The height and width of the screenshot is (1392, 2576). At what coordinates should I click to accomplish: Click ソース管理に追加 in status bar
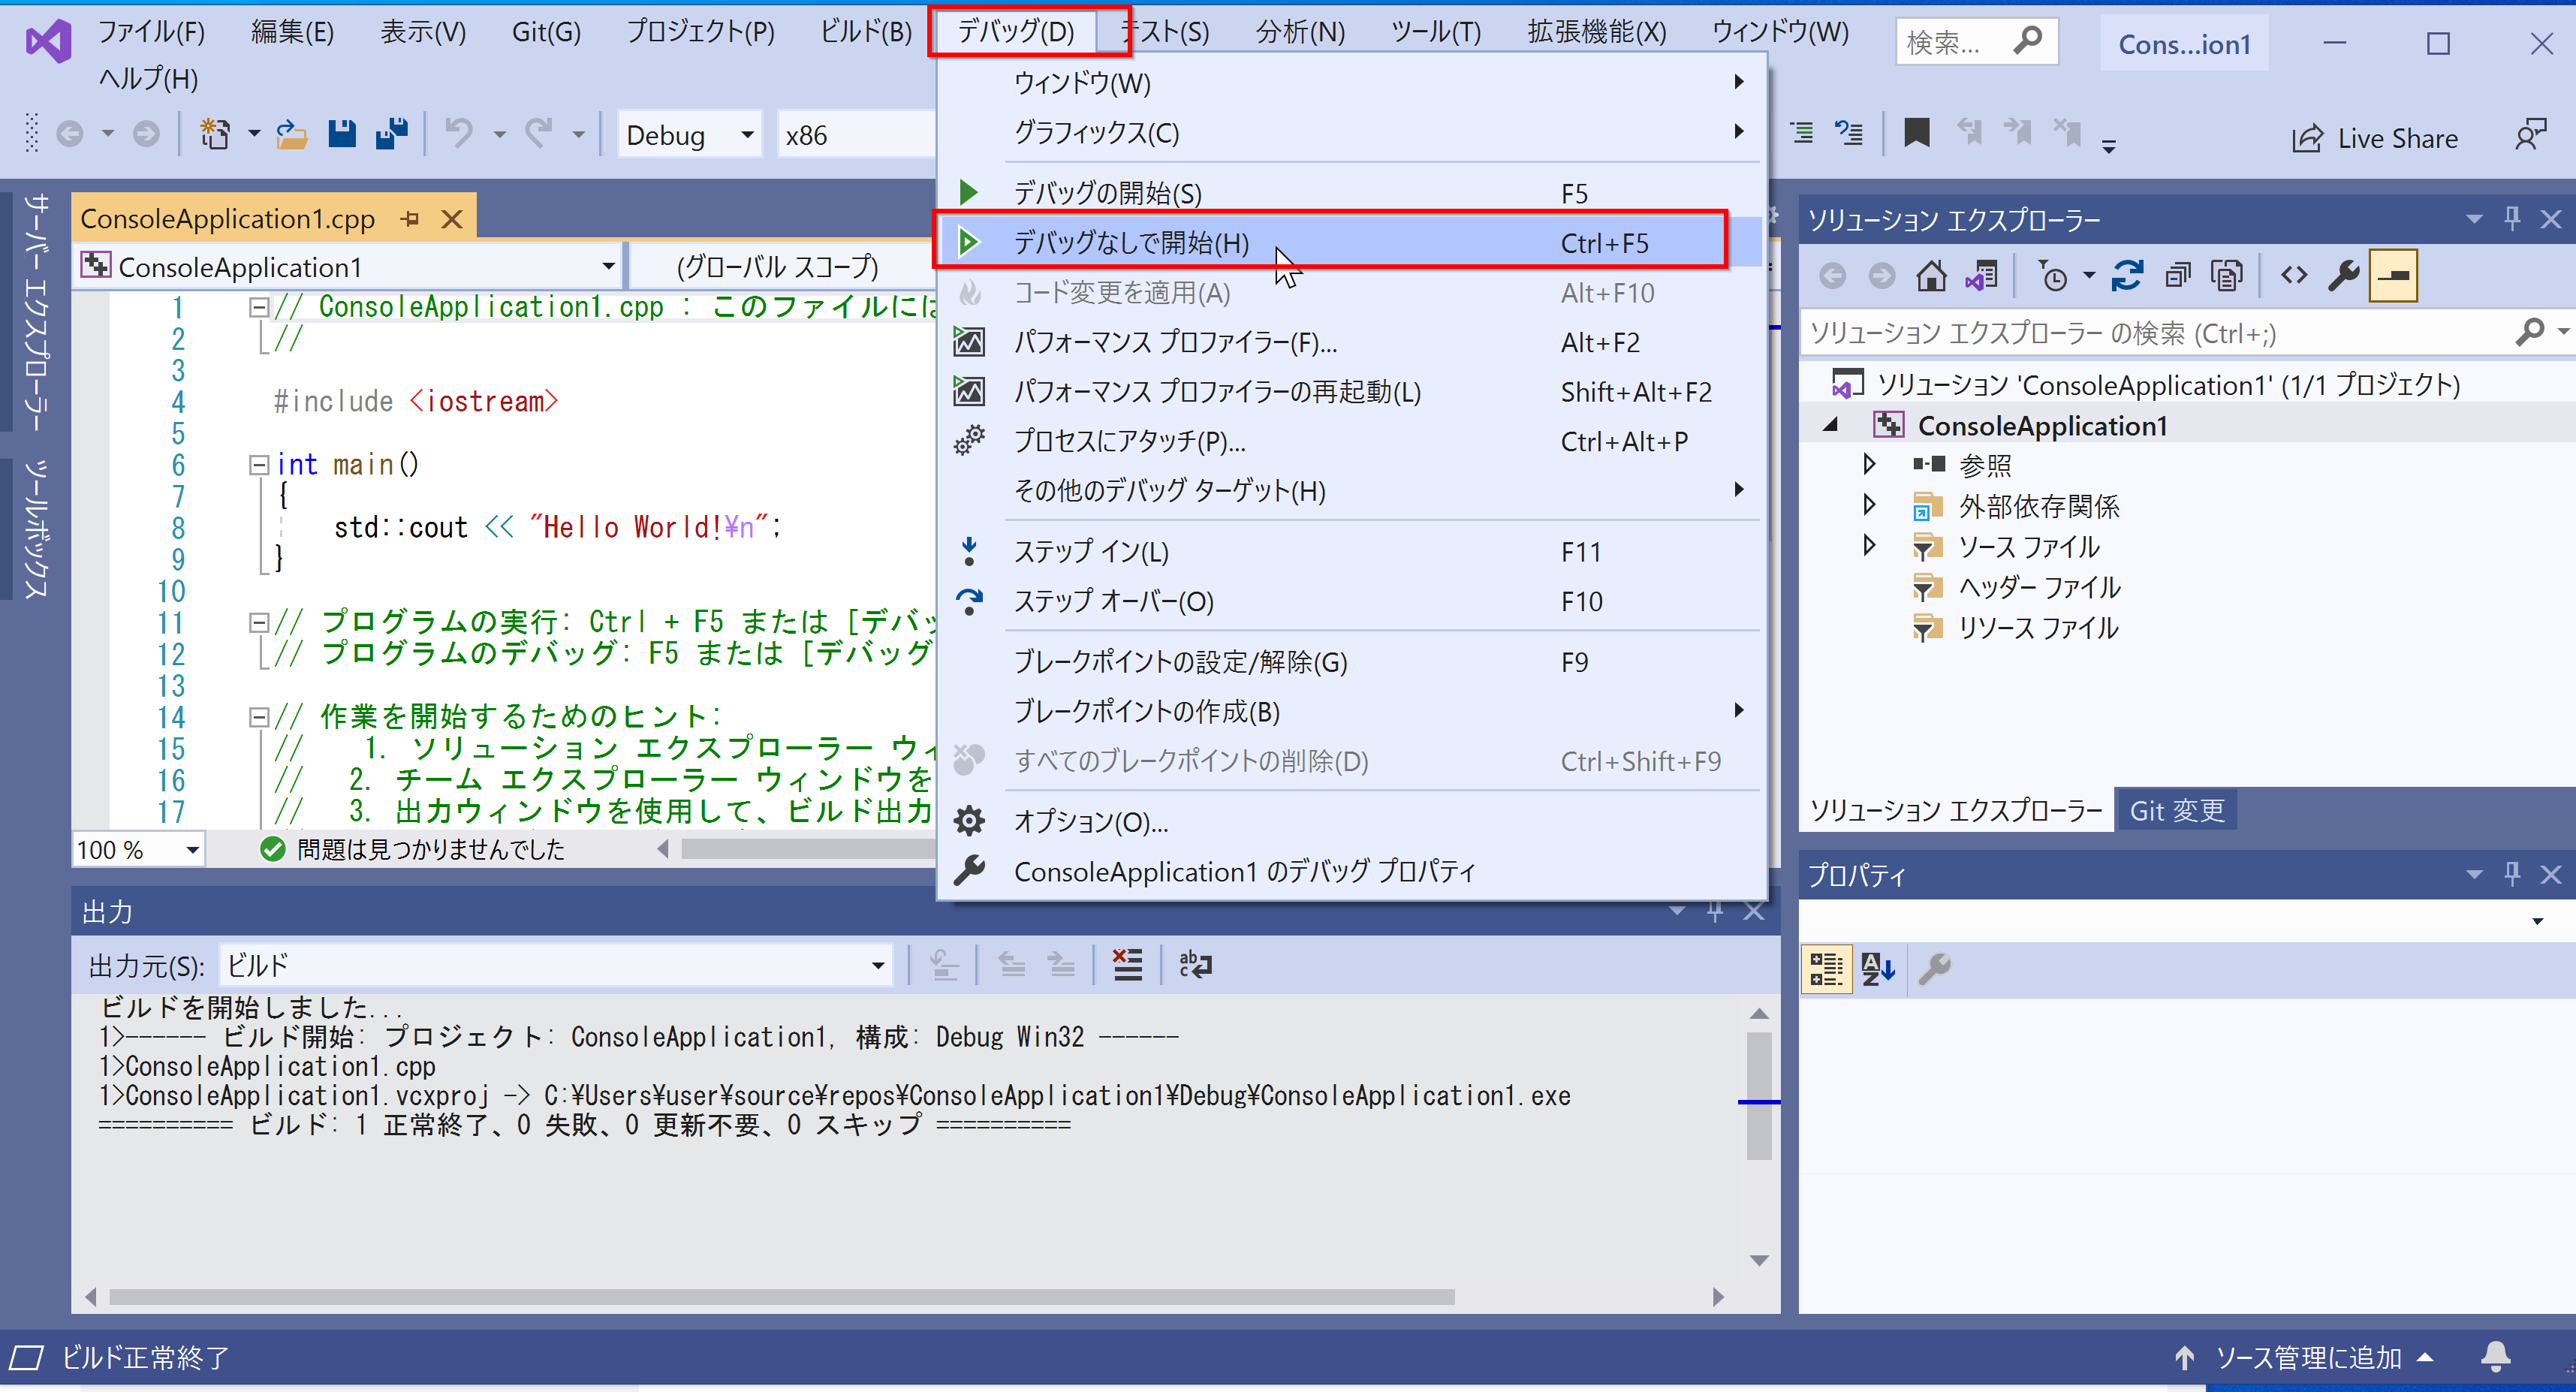click(2308, 1357)
